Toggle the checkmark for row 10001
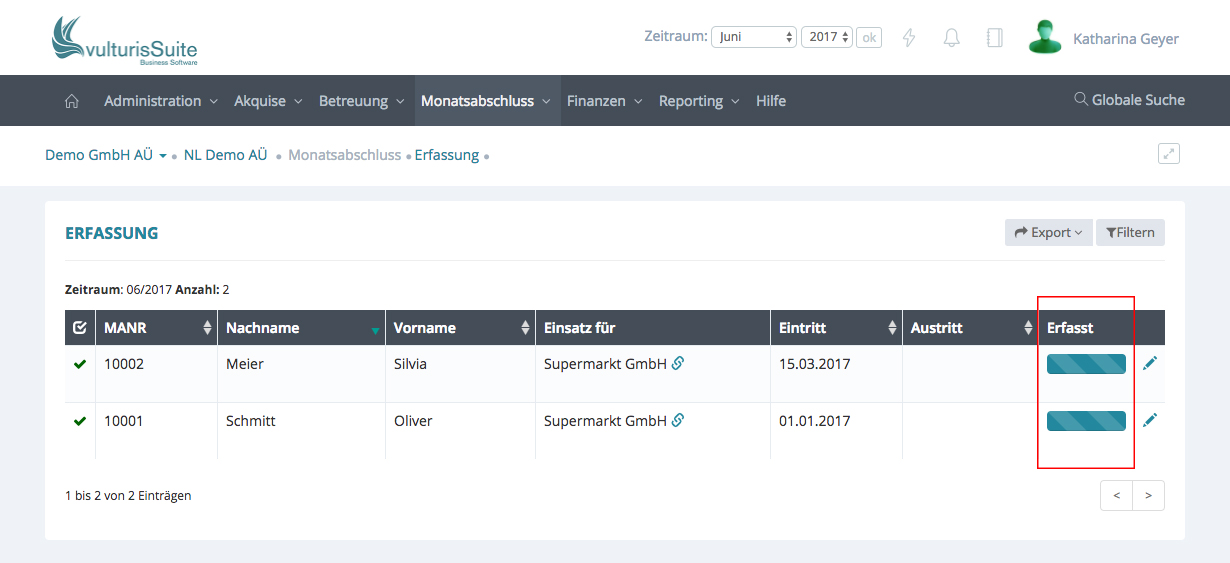Image resolution: width=1230 pixels, height=563 pixels. [x=80, y=421]
